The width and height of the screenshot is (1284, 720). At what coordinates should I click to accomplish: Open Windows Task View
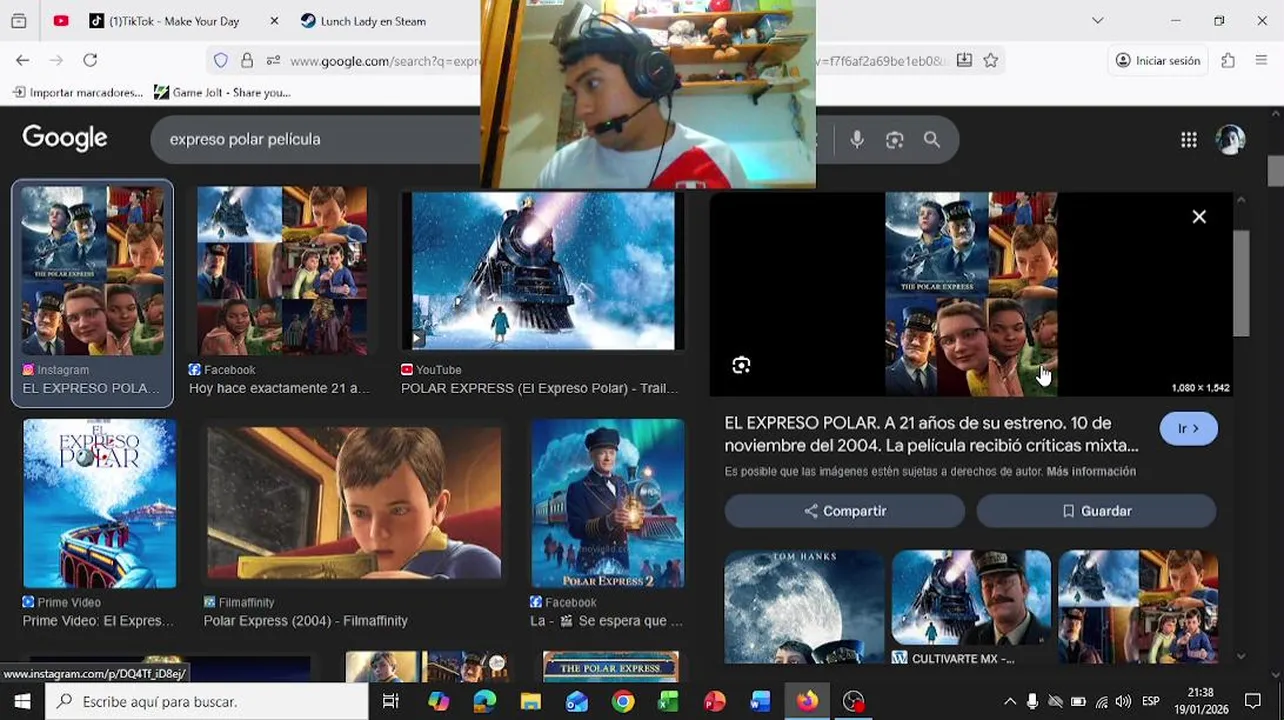(391, 701)
